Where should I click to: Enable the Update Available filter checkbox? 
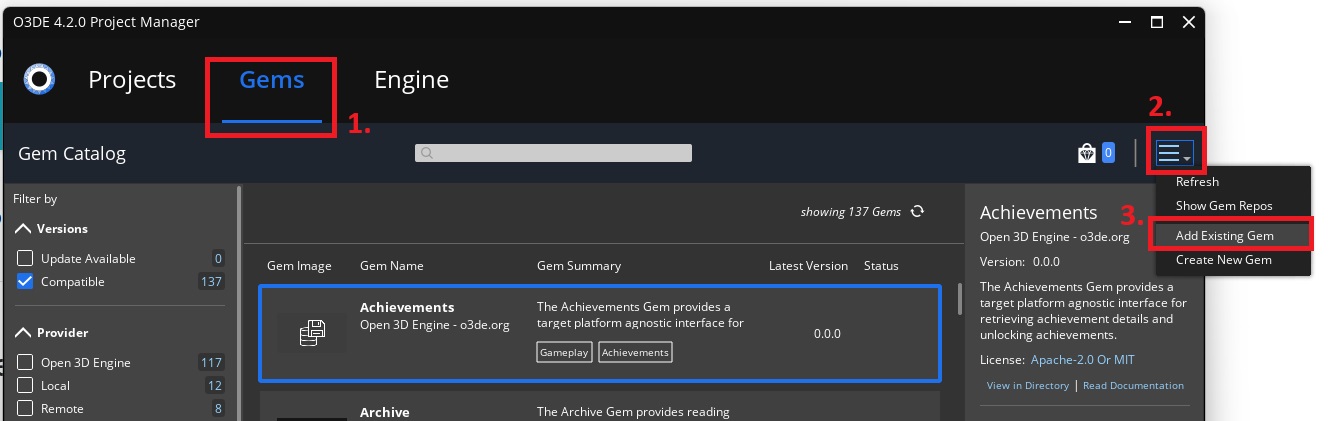click(26, 258)
